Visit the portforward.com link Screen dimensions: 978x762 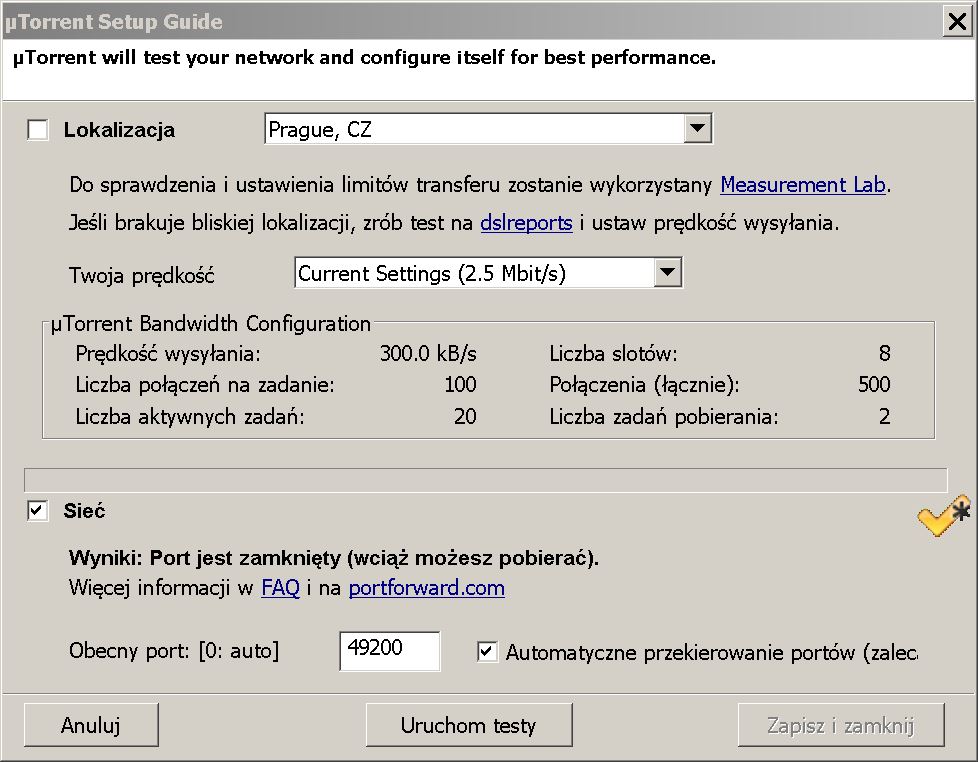pyautogui.click(x=427, y=587)
